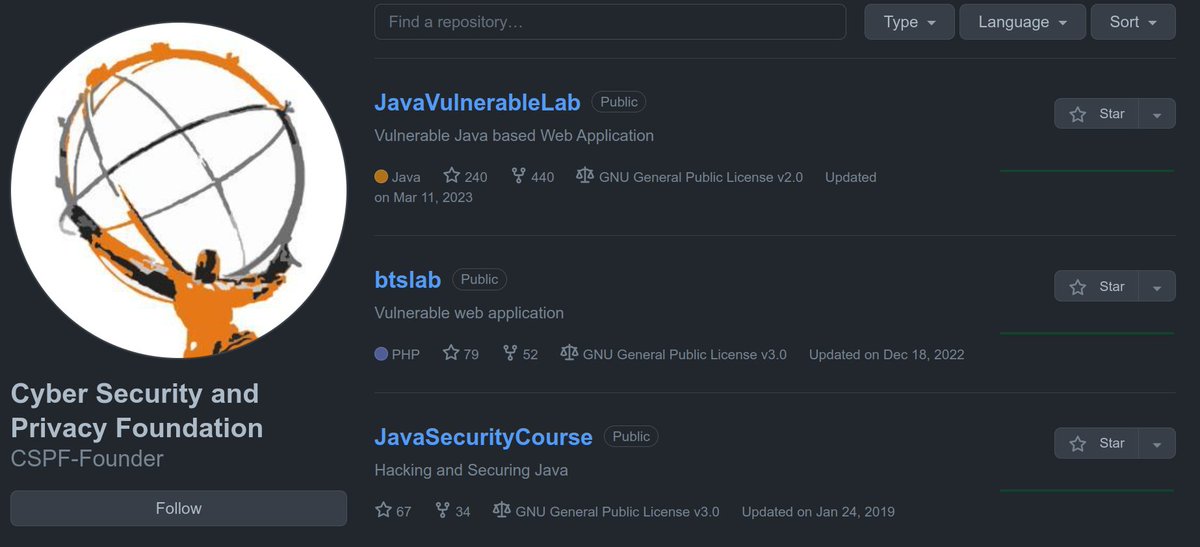This screenshot has height=547, width=1200.
Task: Click the JavaSecurityCourse activity sparkline
Action: 1087,490
